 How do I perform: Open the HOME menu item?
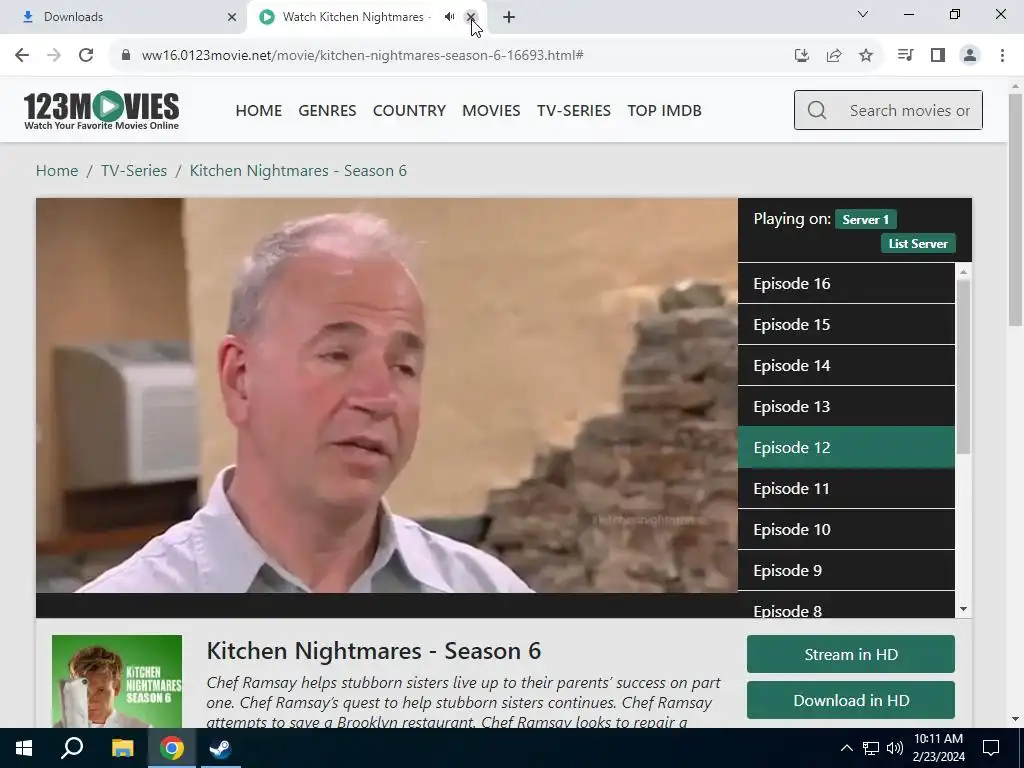[x=259, y=110]
